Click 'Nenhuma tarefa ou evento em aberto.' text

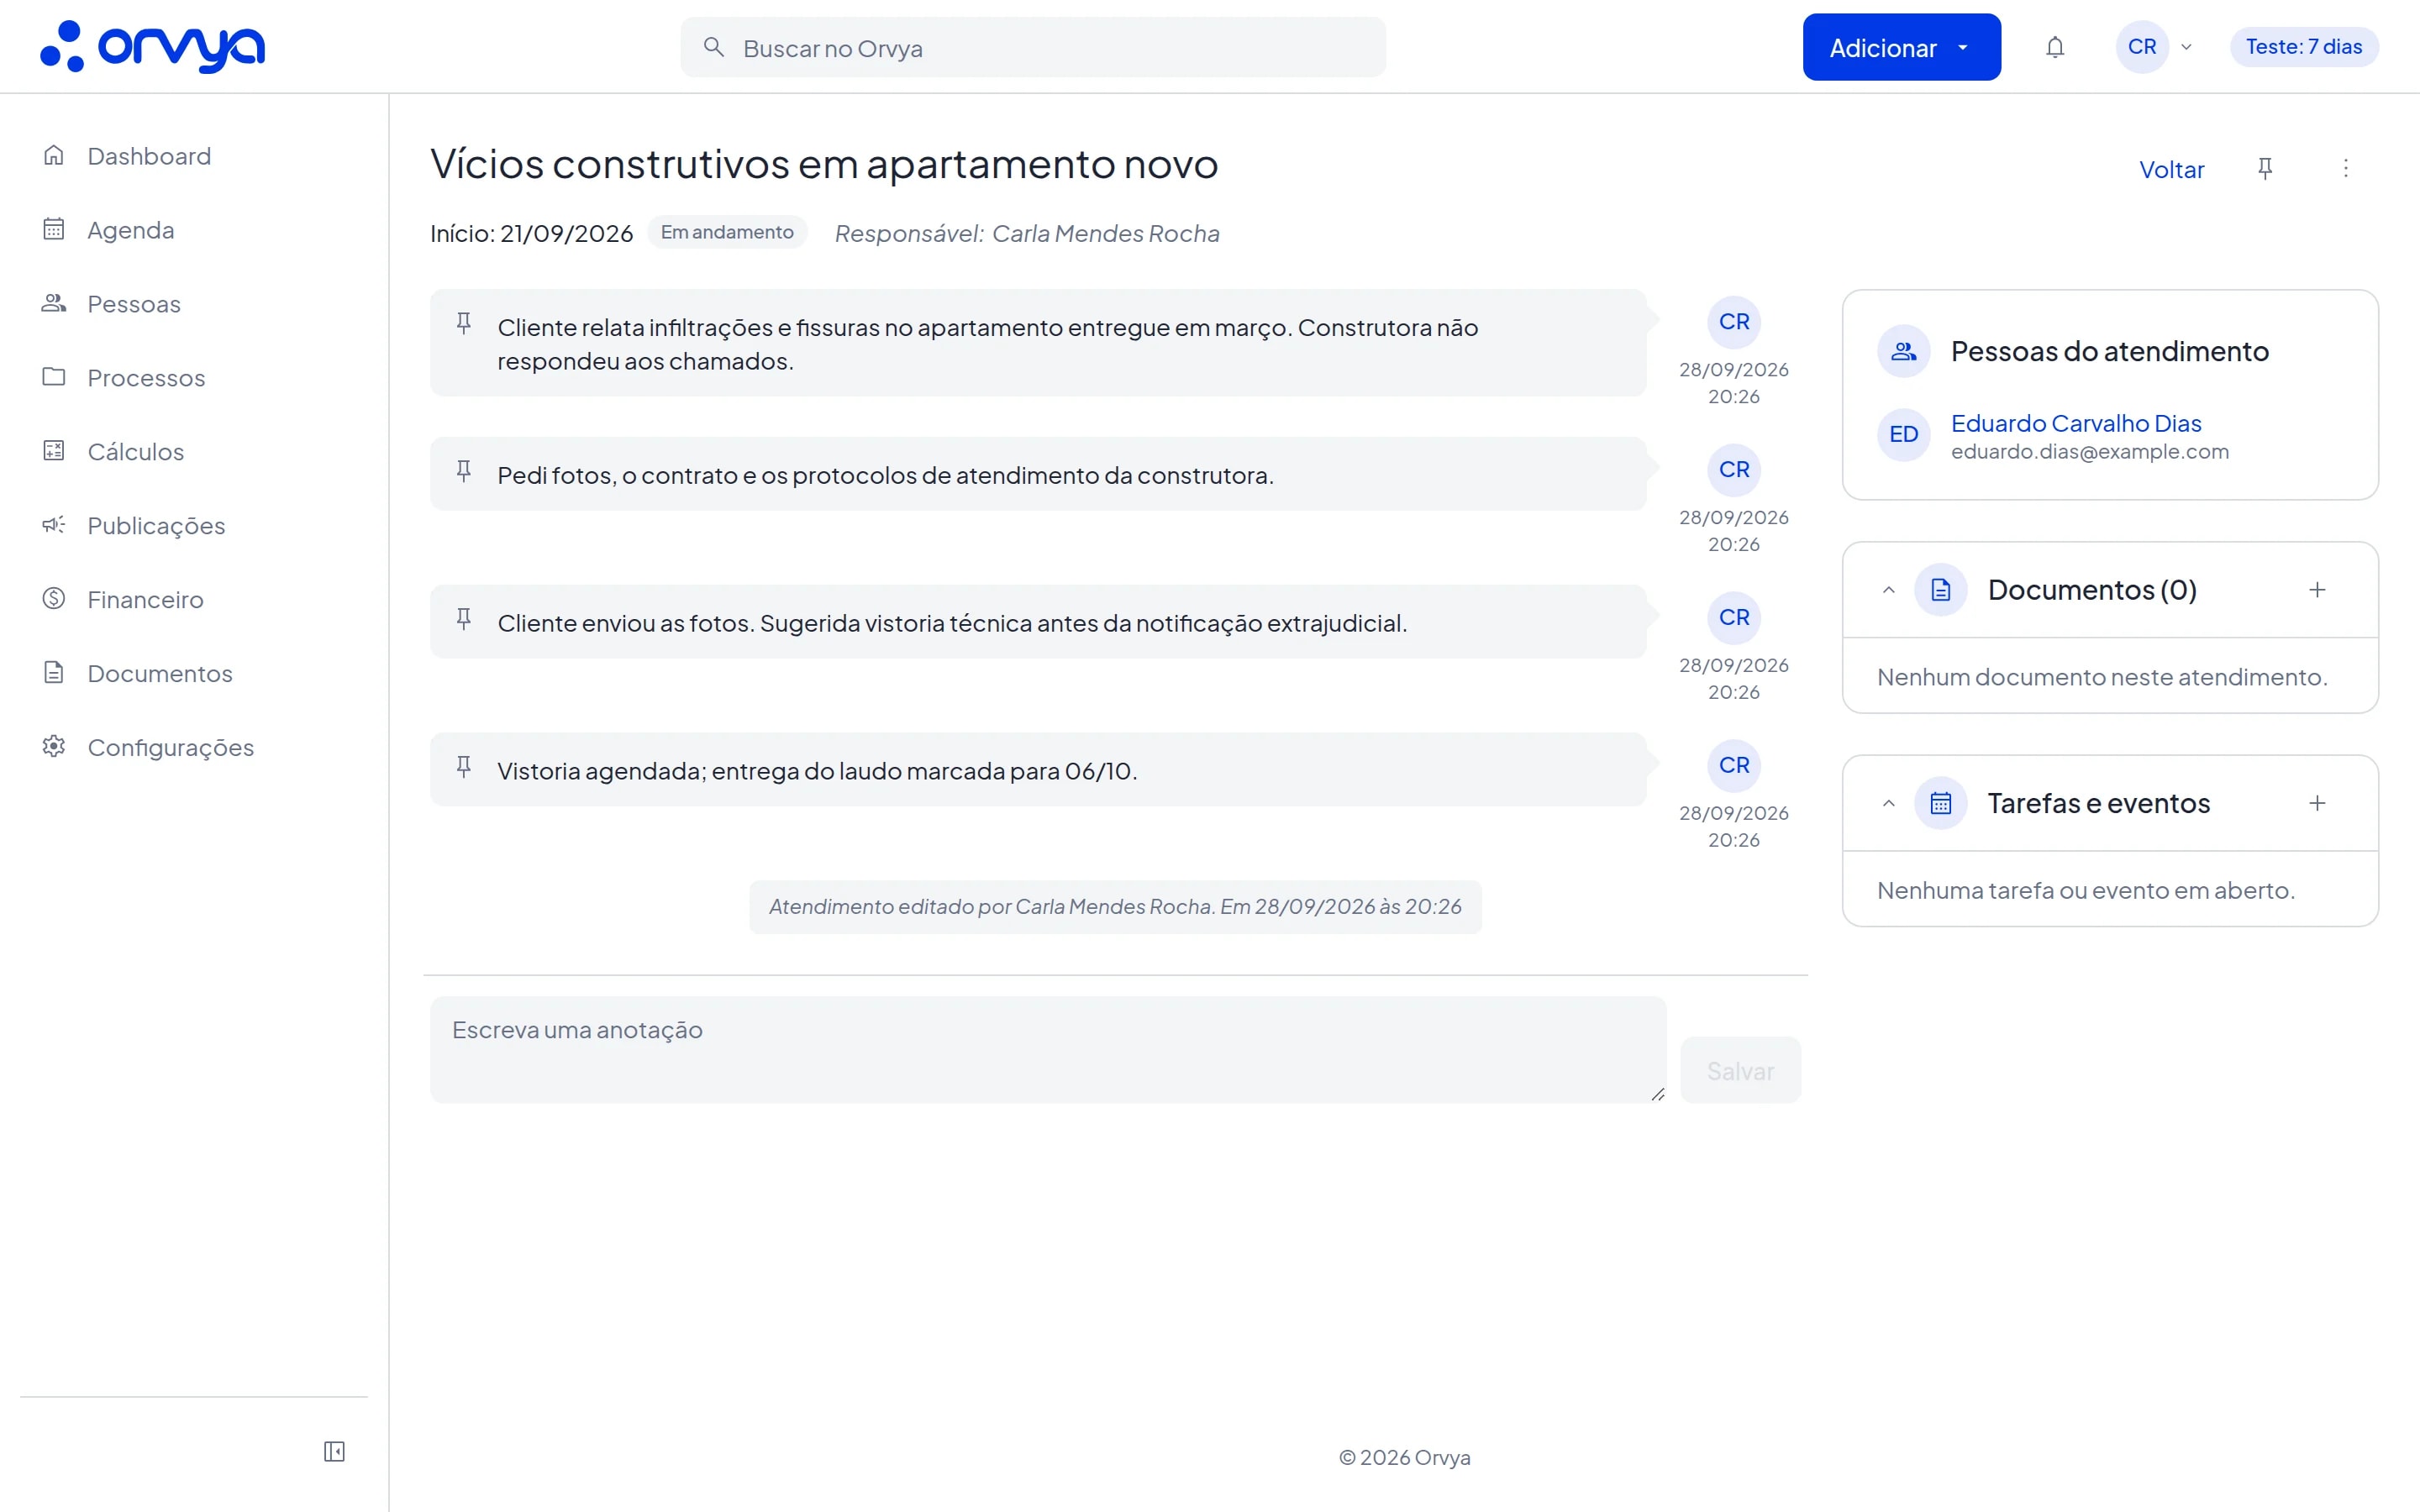pyautogui.click(x=2086, y=890)
